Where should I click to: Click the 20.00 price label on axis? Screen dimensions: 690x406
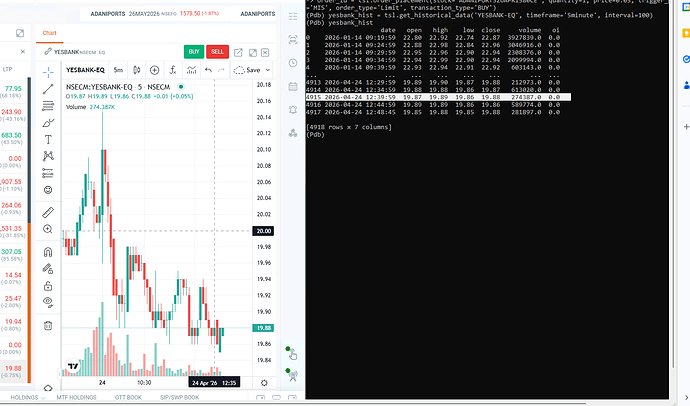tap(263, 231)
